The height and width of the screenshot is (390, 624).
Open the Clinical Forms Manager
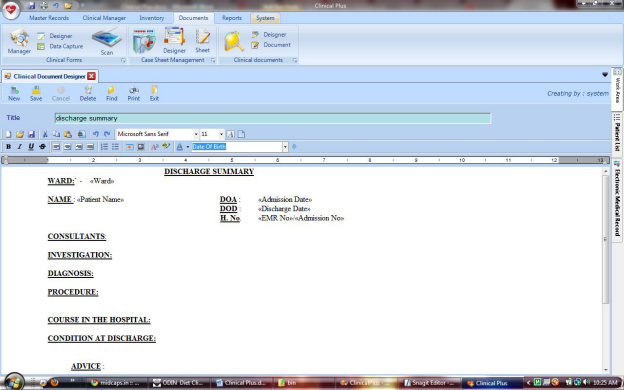[19, 42]
